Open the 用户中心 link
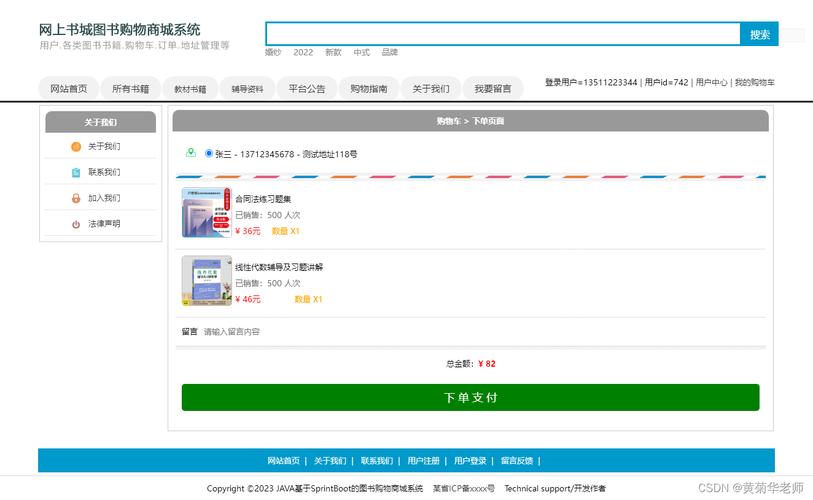The height and width of the screenshot is (500, 813). 711,82
